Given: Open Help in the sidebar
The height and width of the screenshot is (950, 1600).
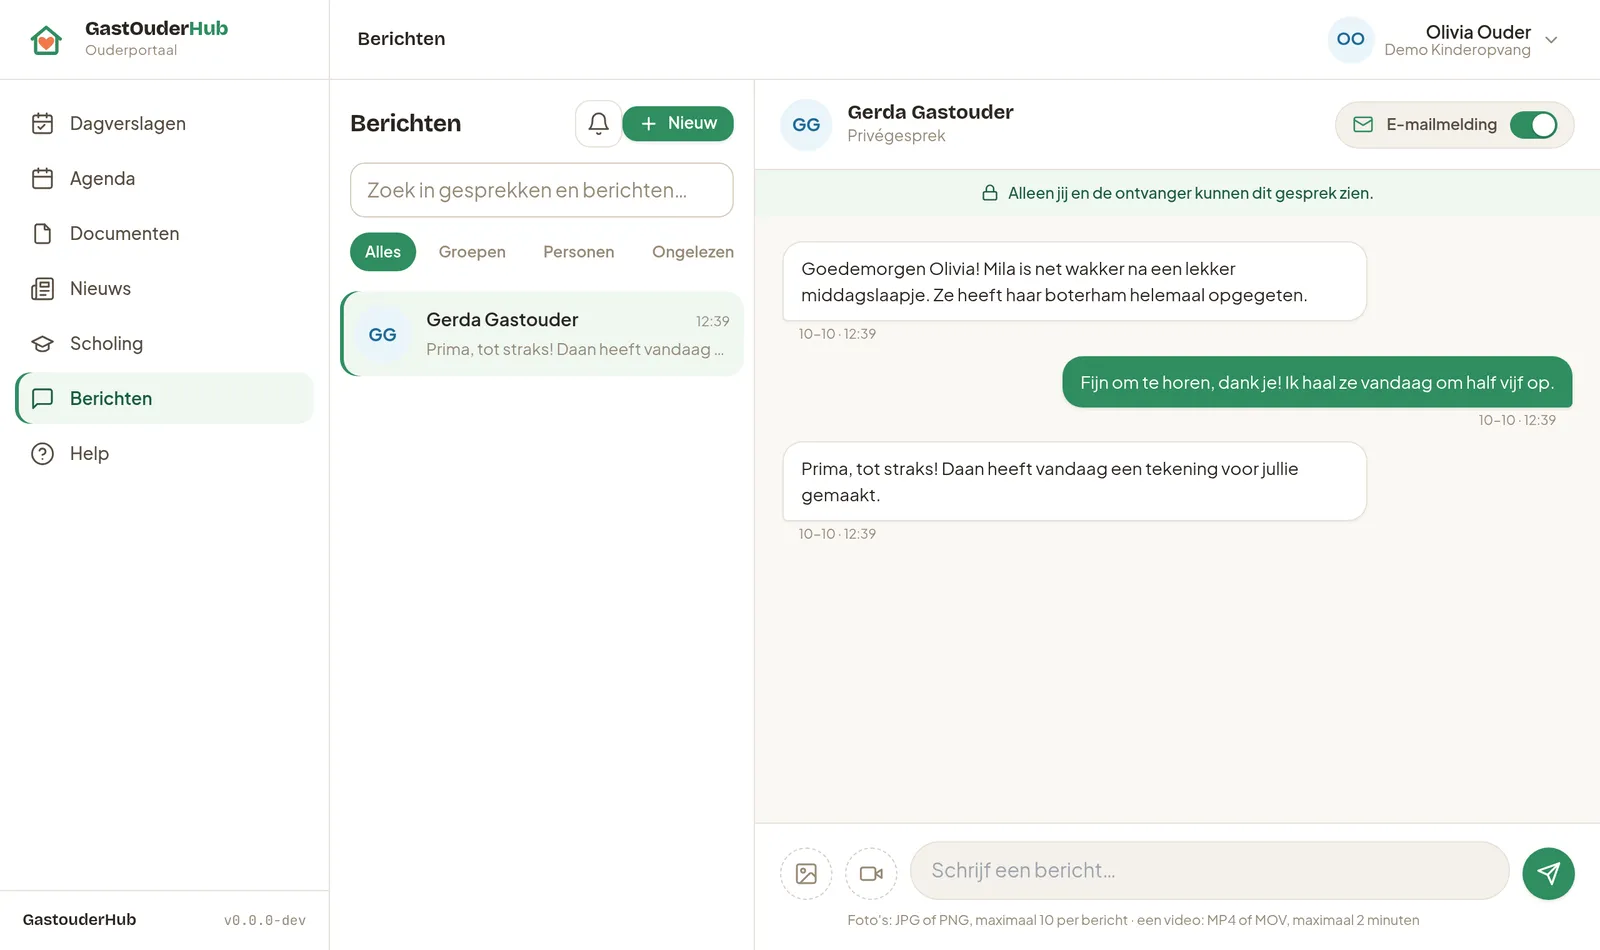Looking at the screenshot, I should (x=165, y=453).
